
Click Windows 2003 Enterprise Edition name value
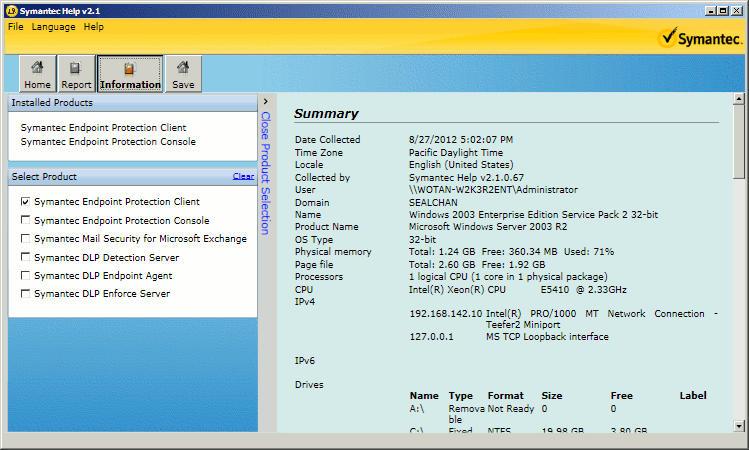click(x=534, y=214)
